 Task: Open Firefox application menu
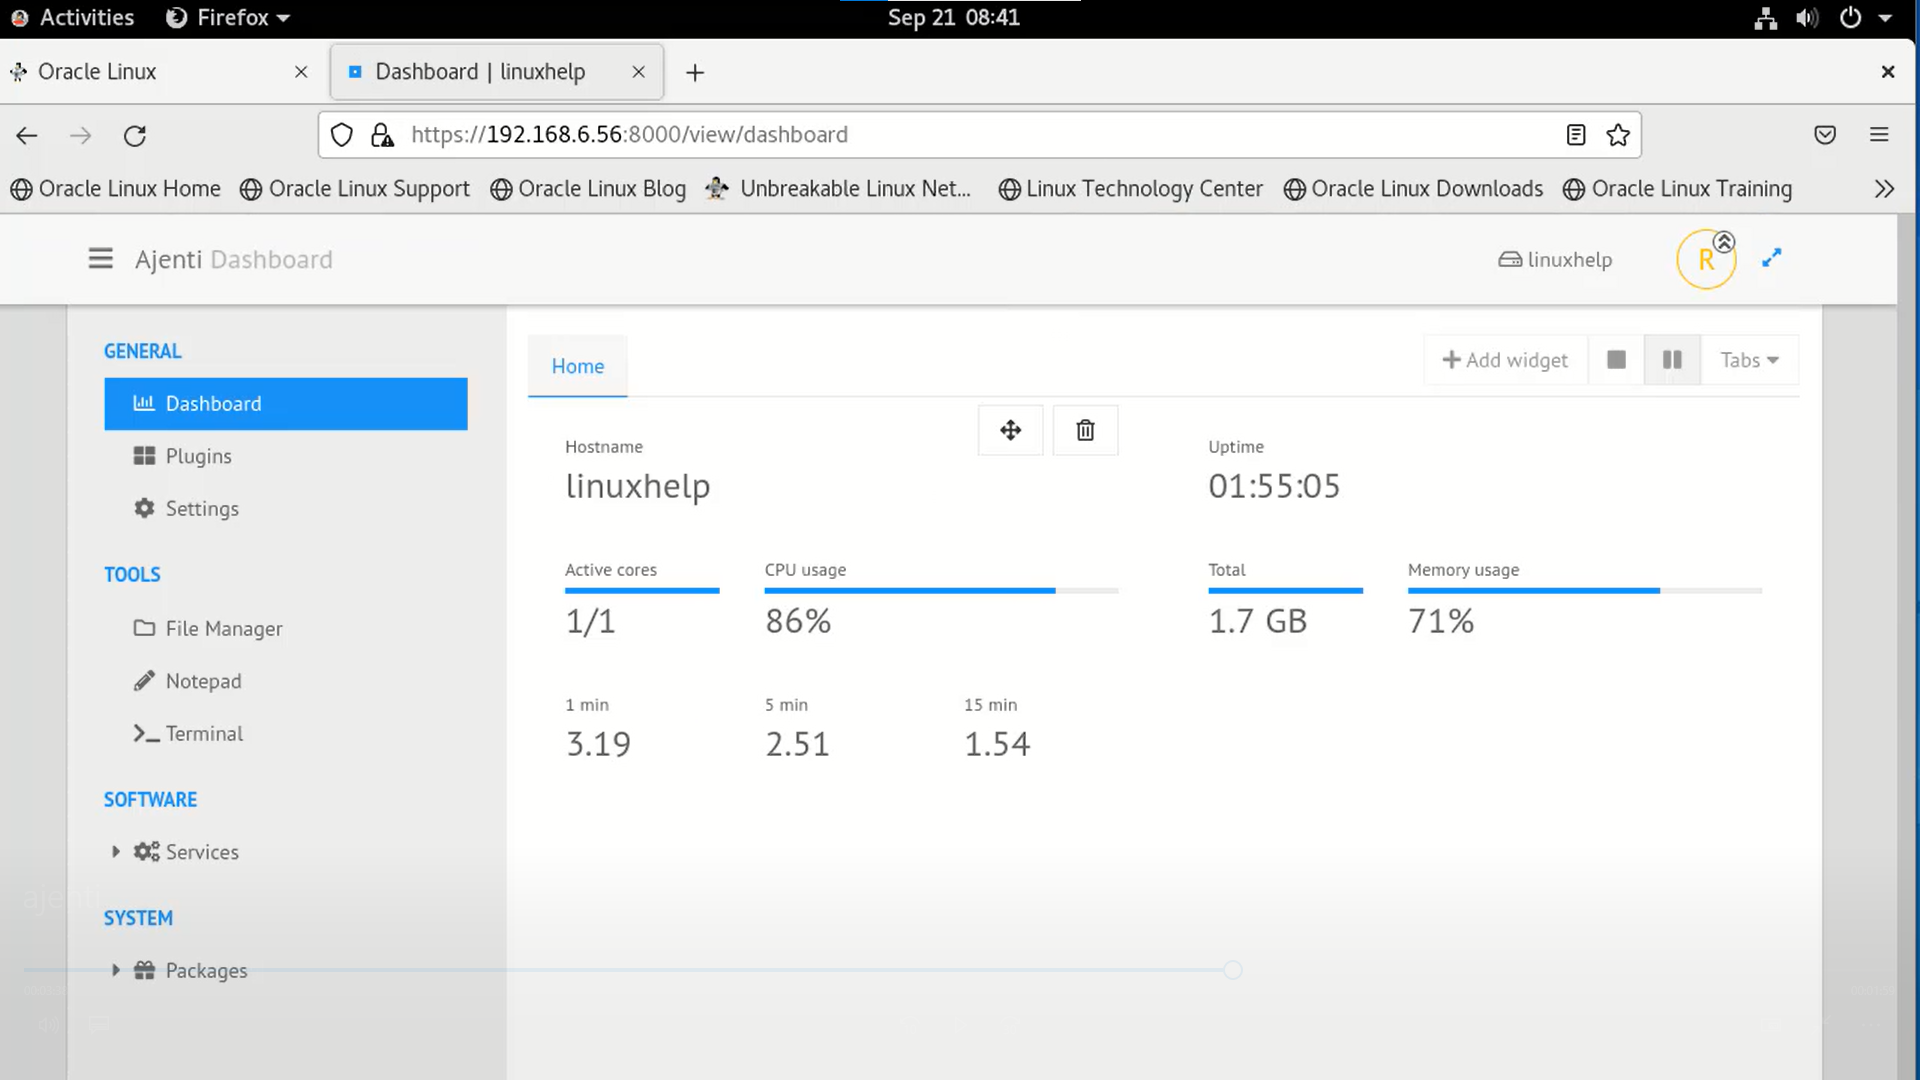1879,135
